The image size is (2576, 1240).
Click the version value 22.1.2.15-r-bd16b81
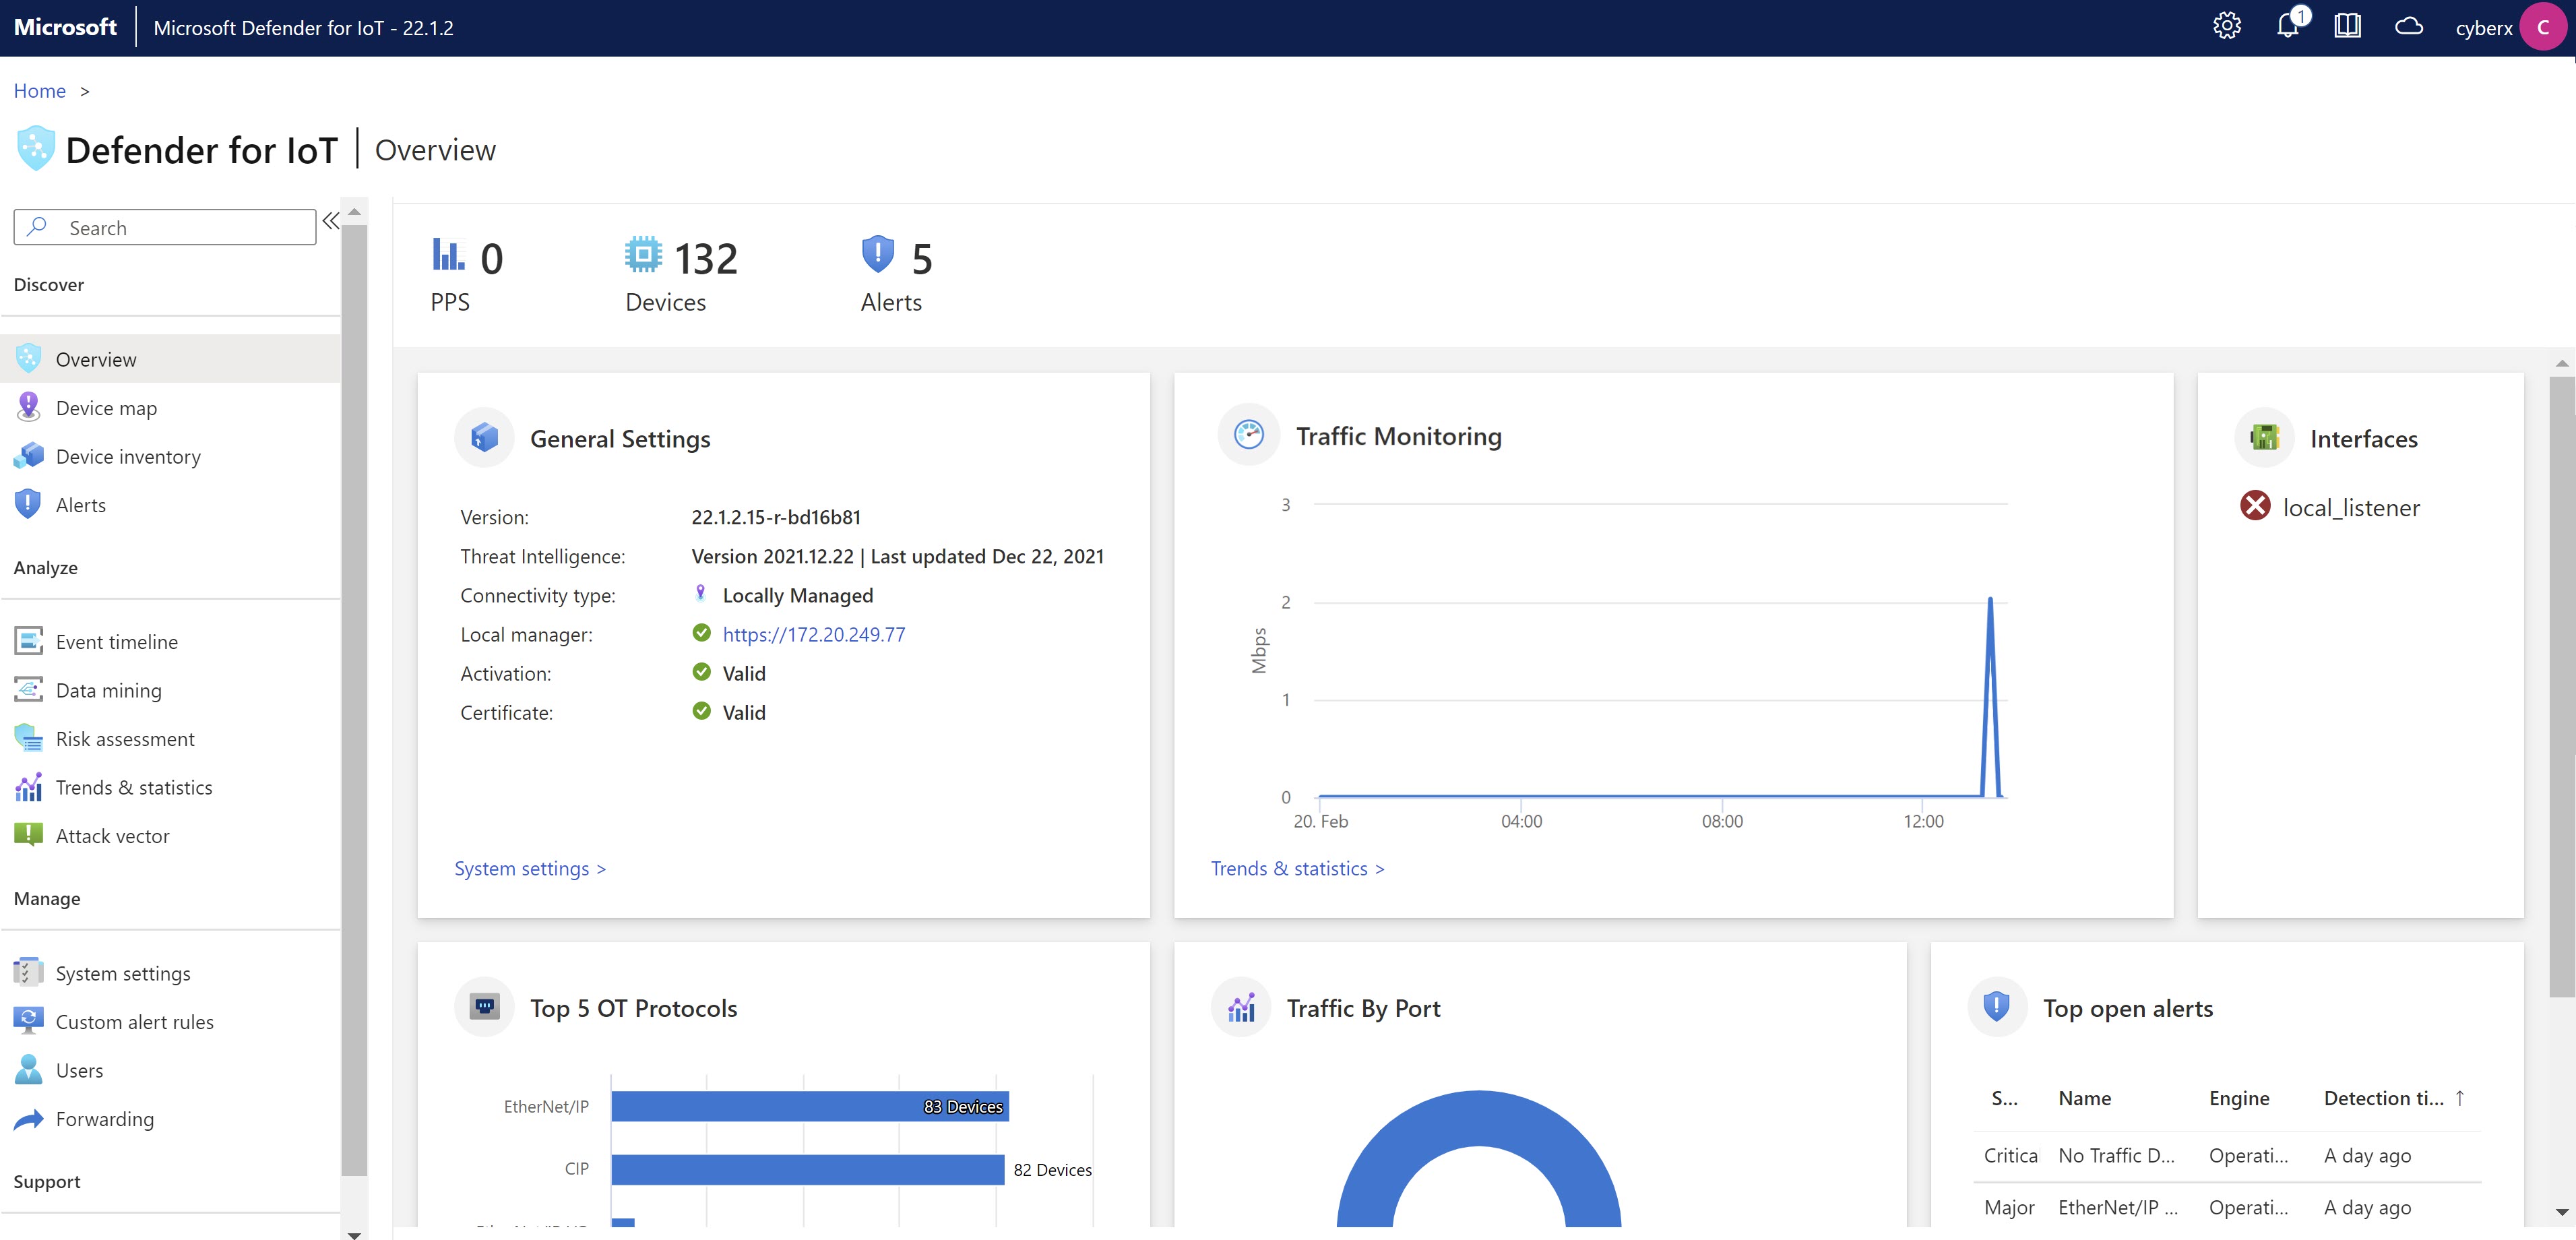[x=775, y=517]
